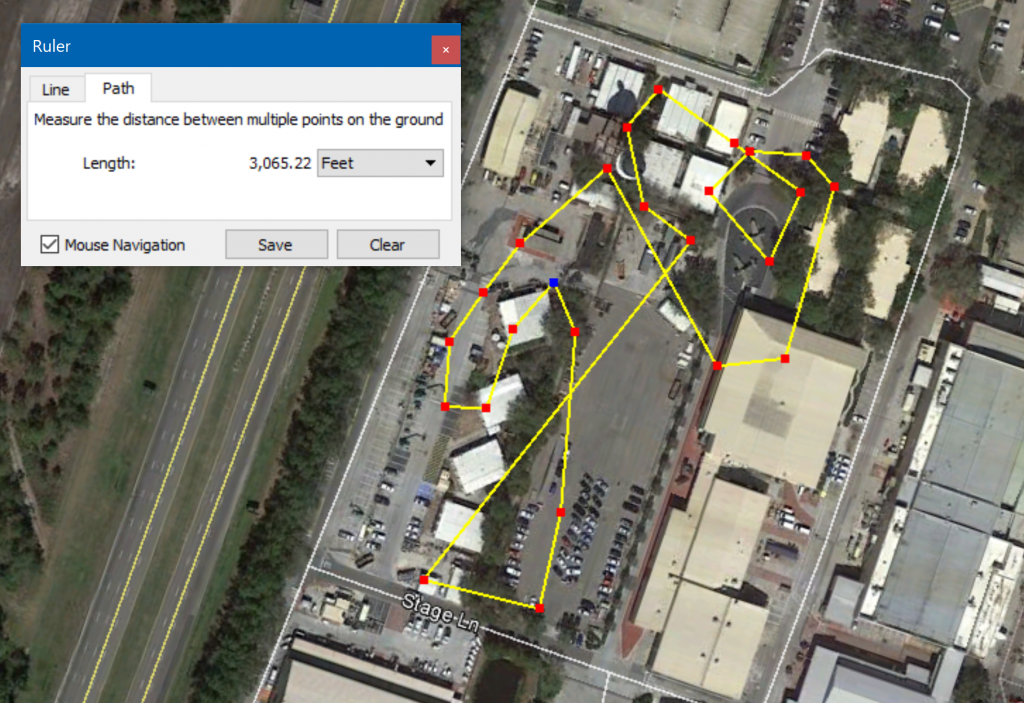The image size is (1024, 703).
Task: Save the measured path
Action: click(276, 244)
